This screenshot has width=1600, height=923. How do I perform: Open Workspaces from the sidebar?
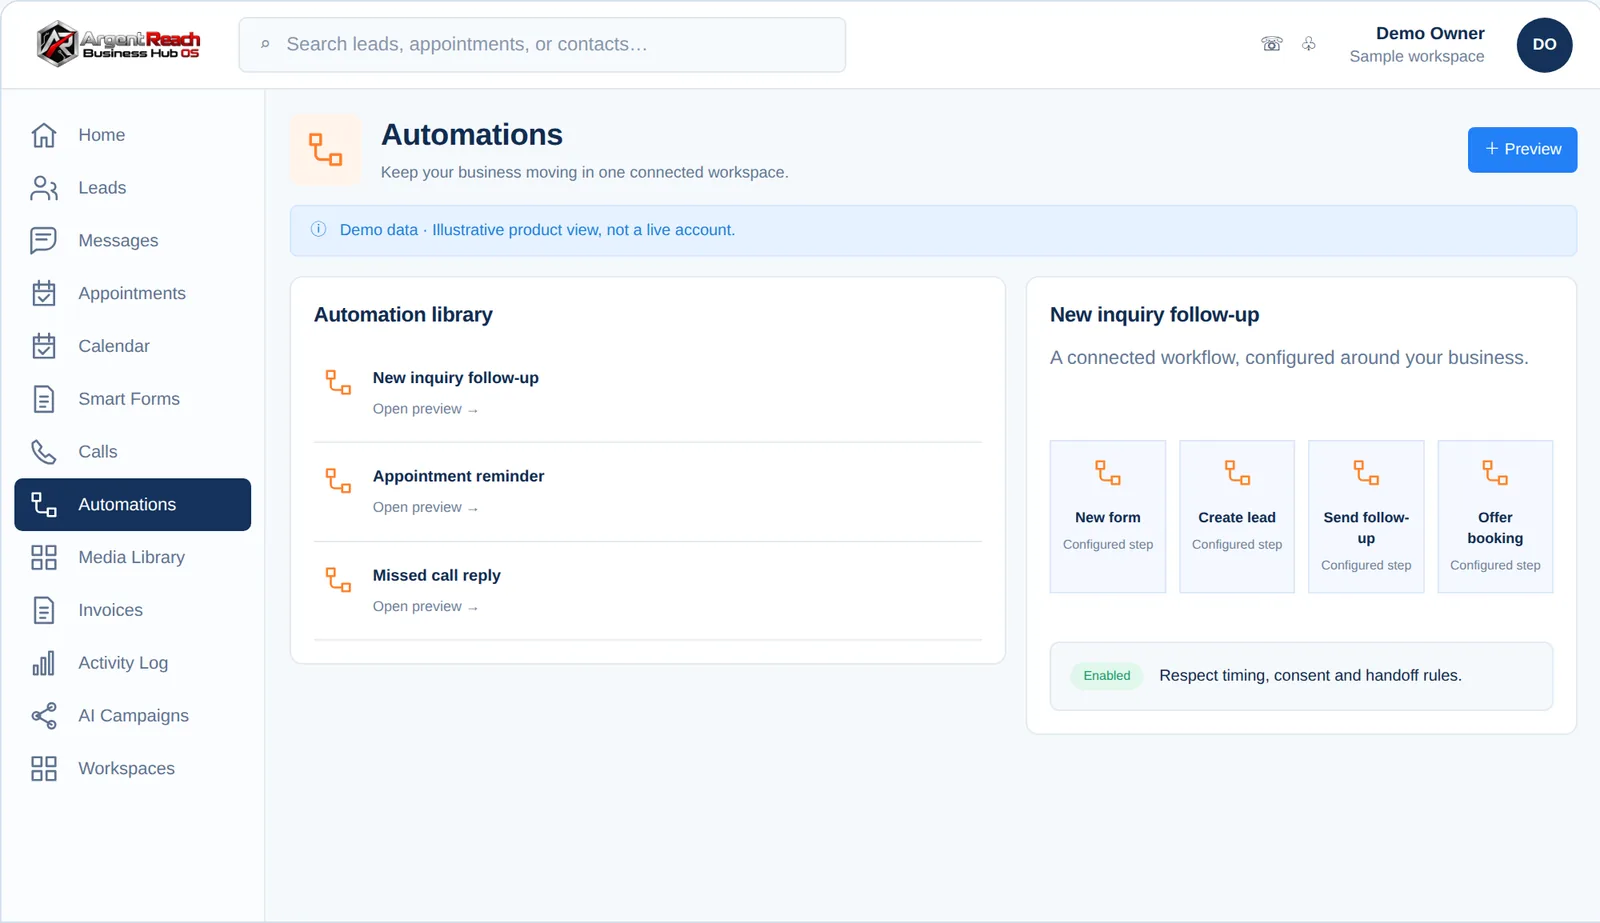coord(133,768)
